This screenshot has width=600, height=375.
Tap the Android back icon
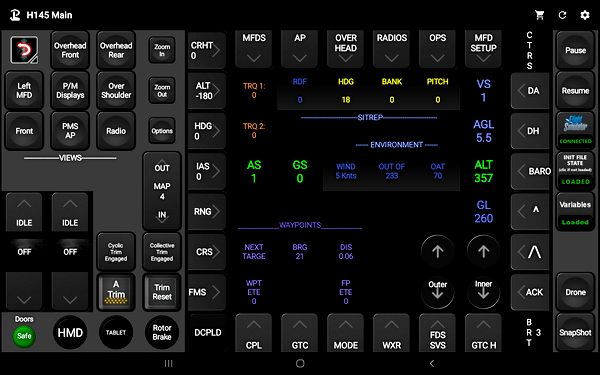[x=432, y=363]
